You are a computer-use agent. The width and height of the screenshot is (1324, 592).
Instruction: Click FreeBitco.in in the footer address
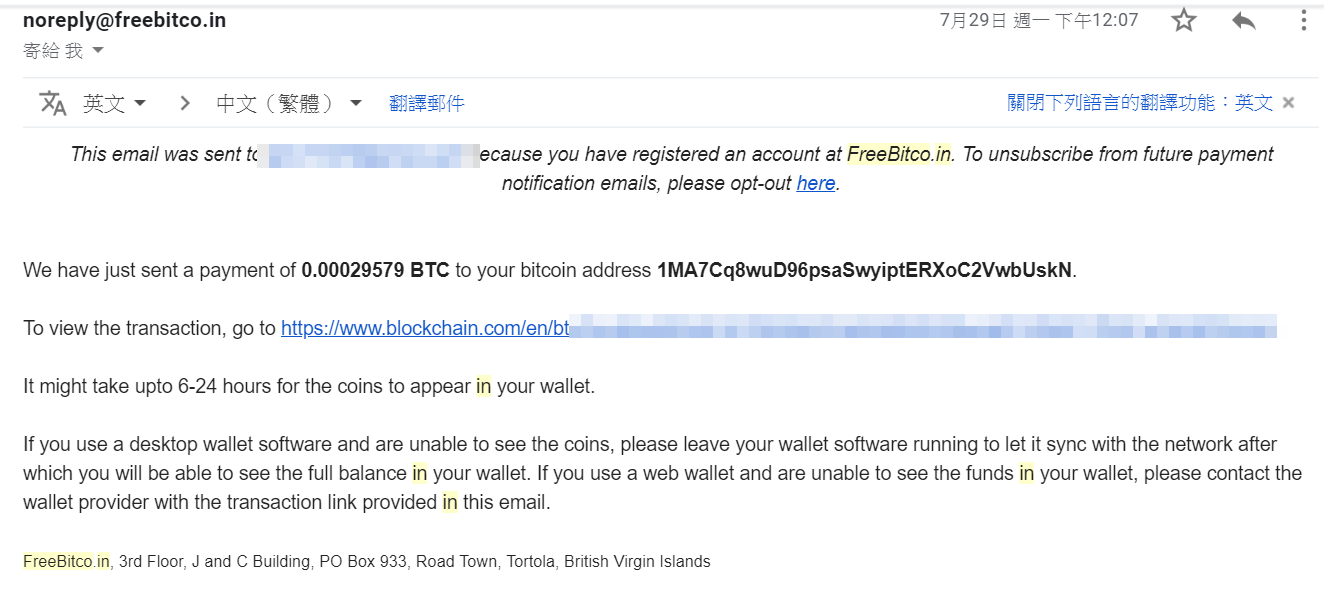point(67,562)
